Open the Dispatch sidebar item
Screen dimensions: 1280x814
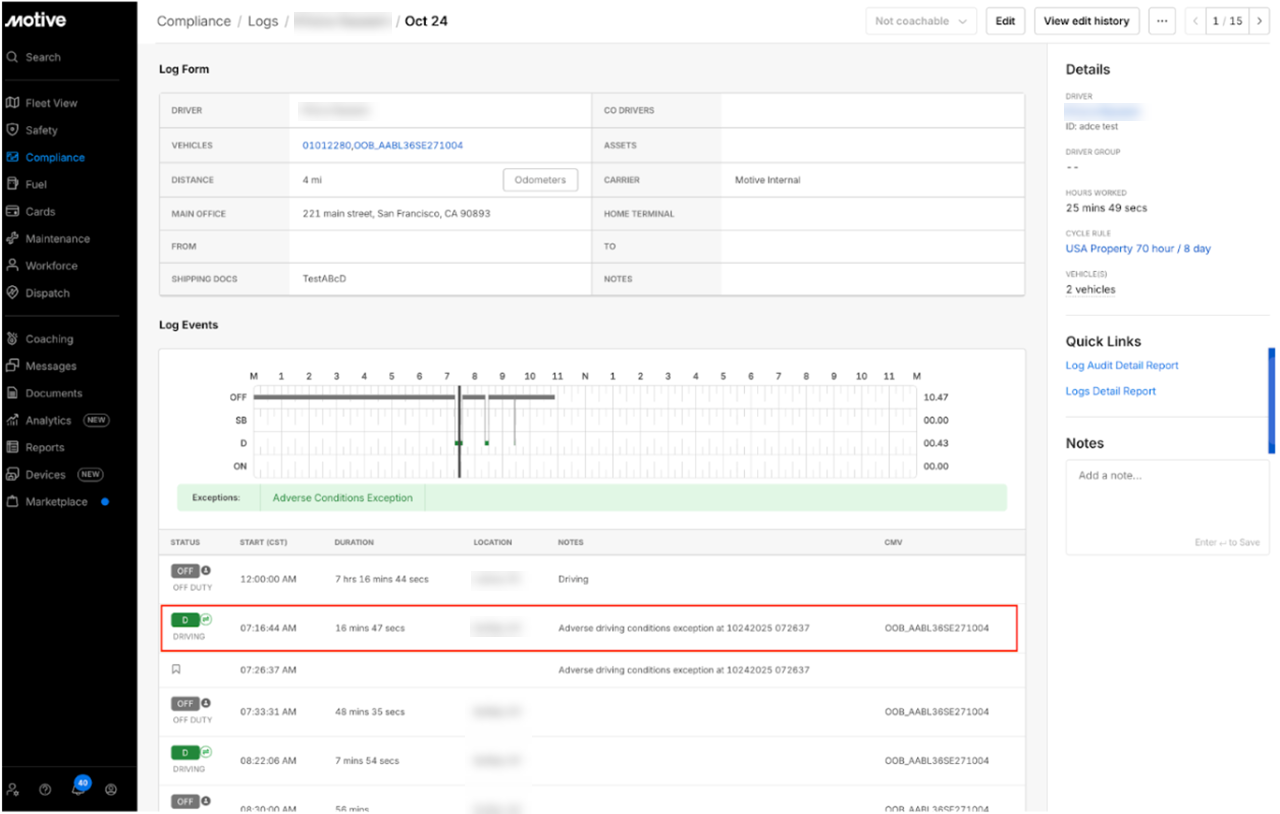point(47,293)
